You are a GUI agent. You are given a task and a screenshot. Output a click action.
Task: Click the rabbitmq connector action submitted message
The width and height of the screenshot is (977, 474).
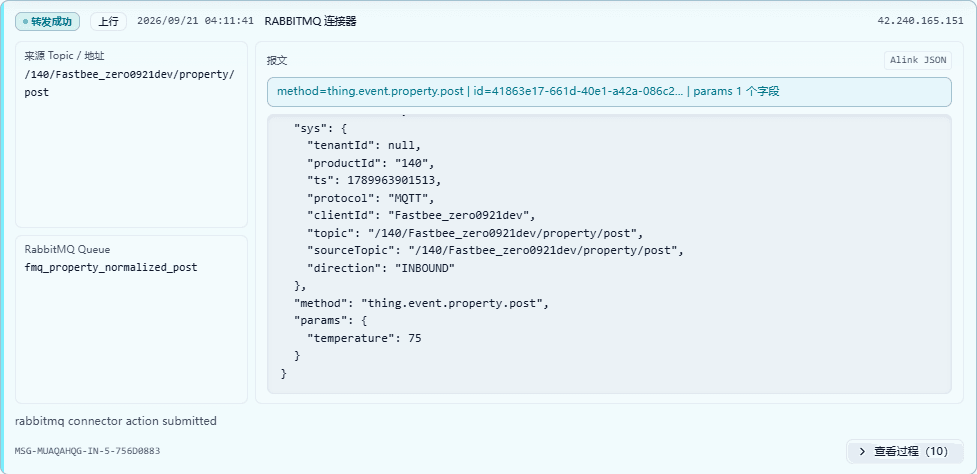116,421
